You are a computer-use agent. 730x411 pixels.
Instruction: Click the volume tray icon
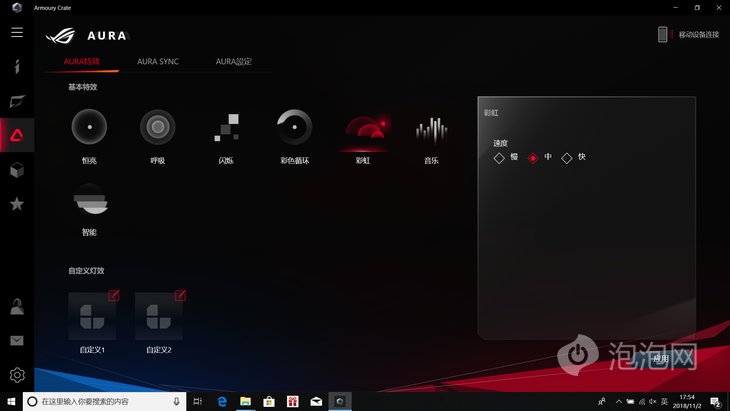(653, 401)
